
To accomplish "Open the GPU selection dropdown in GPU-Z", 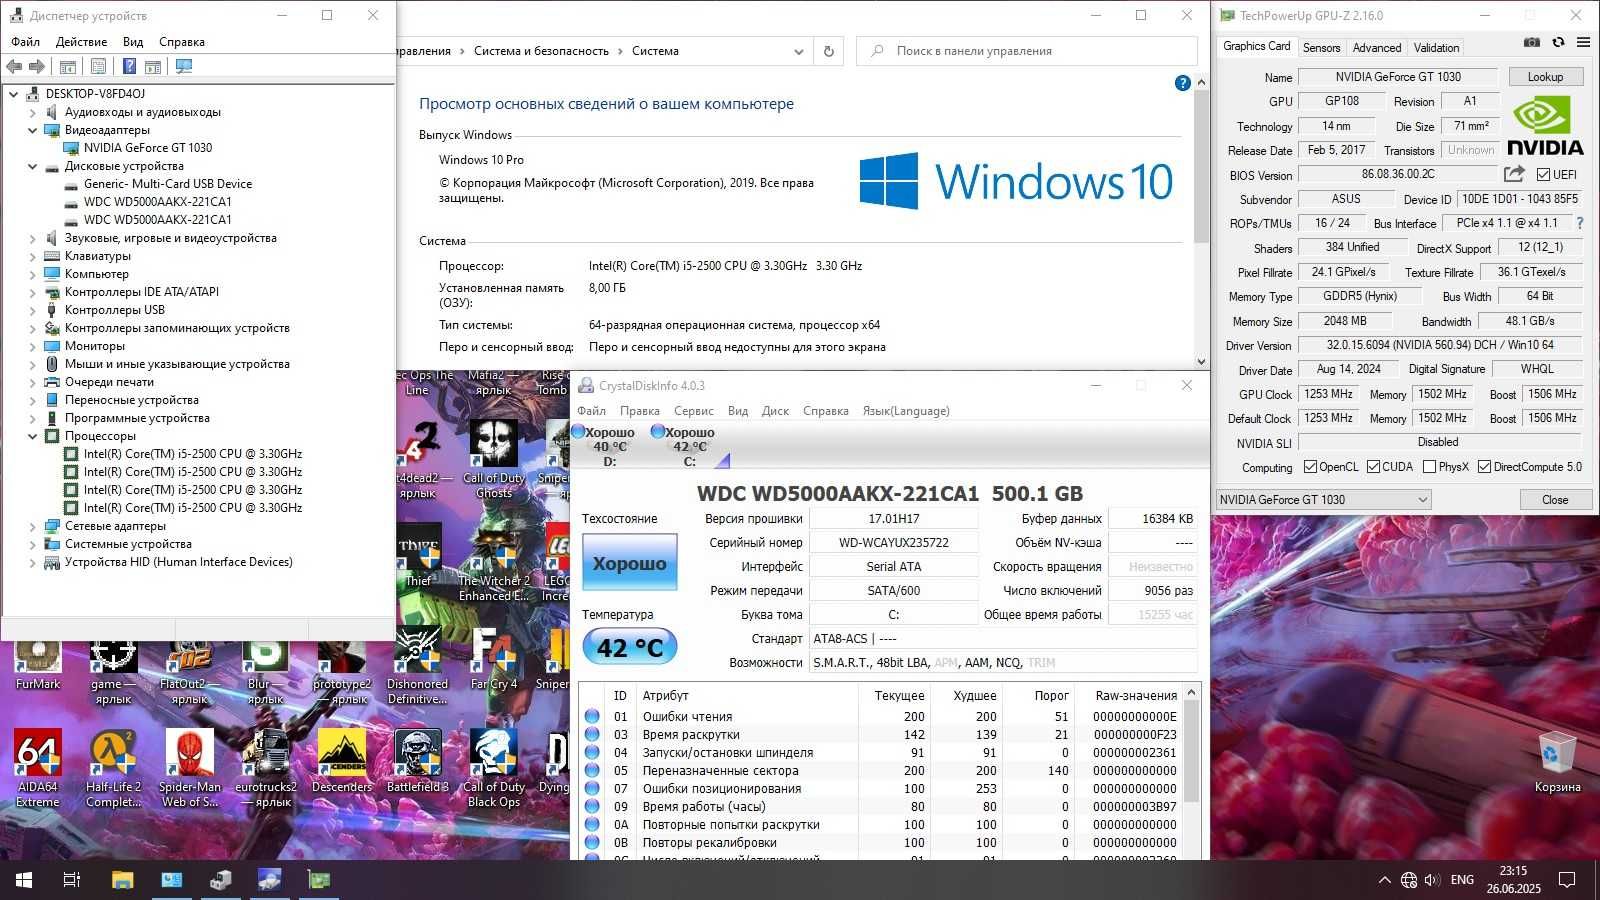I will [x=1323, y=499].
